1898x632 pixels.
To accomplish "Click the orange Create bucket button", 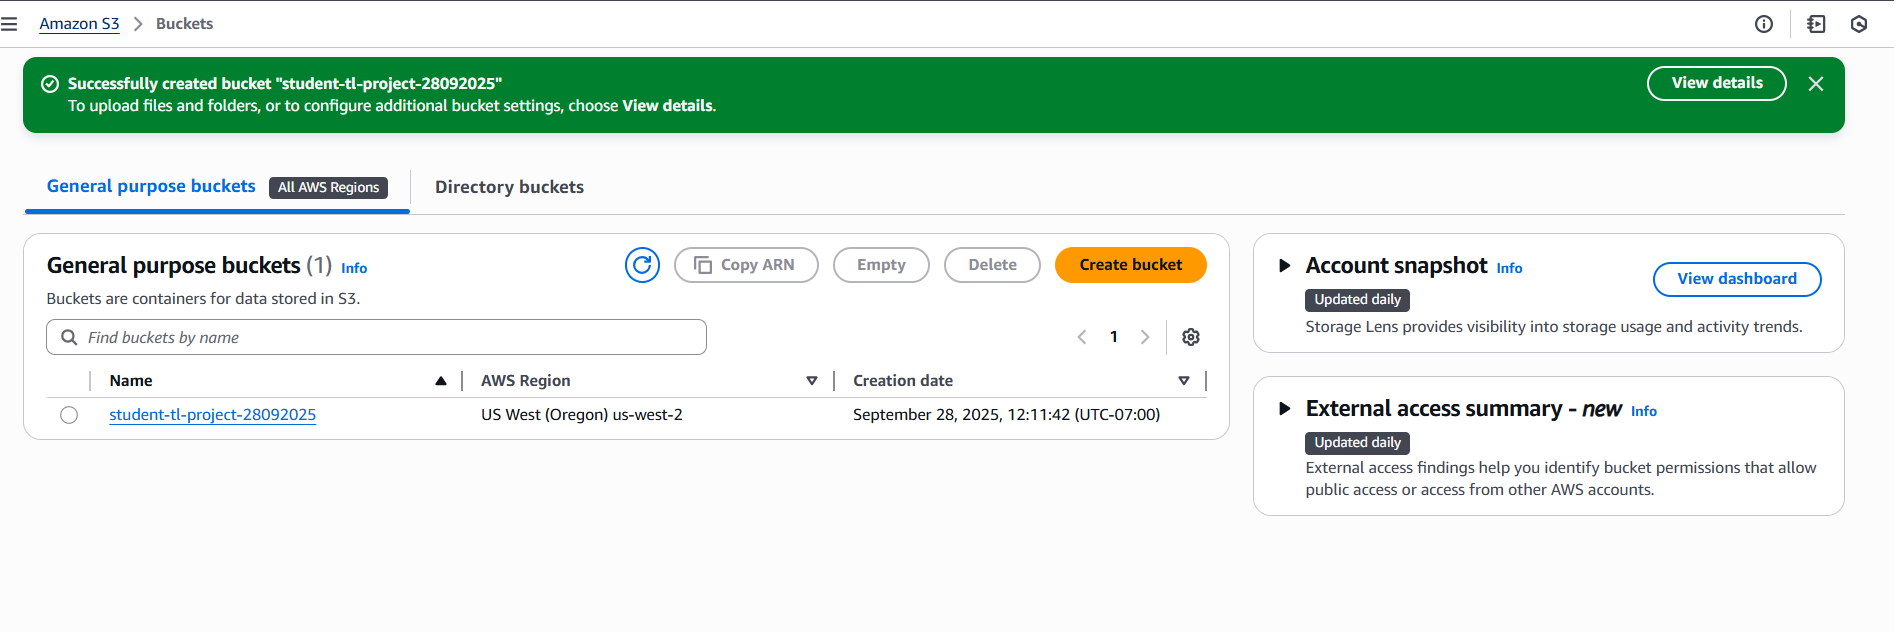I will [x=1130, y=265].
